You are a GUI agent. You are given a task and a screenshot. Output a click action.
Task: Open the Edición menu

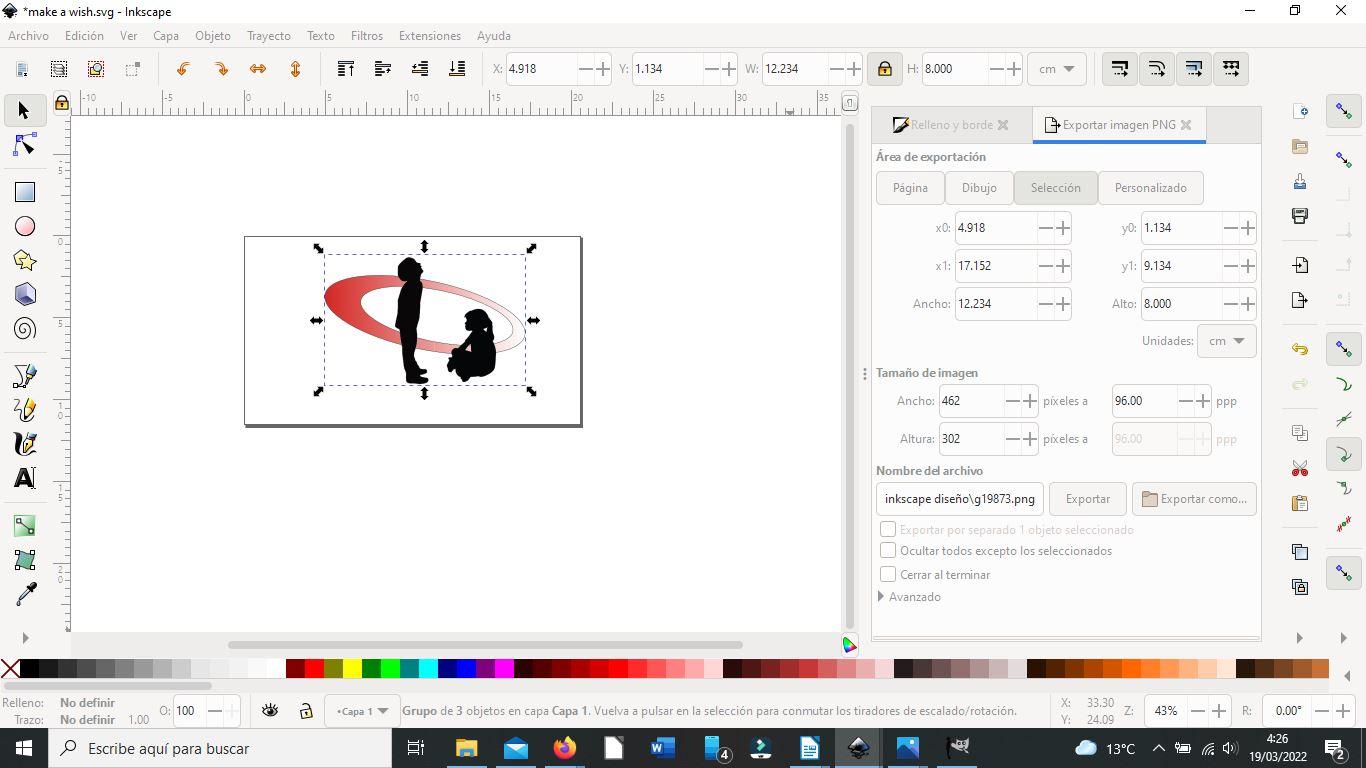pyautogui.click(x=84, y=36)
